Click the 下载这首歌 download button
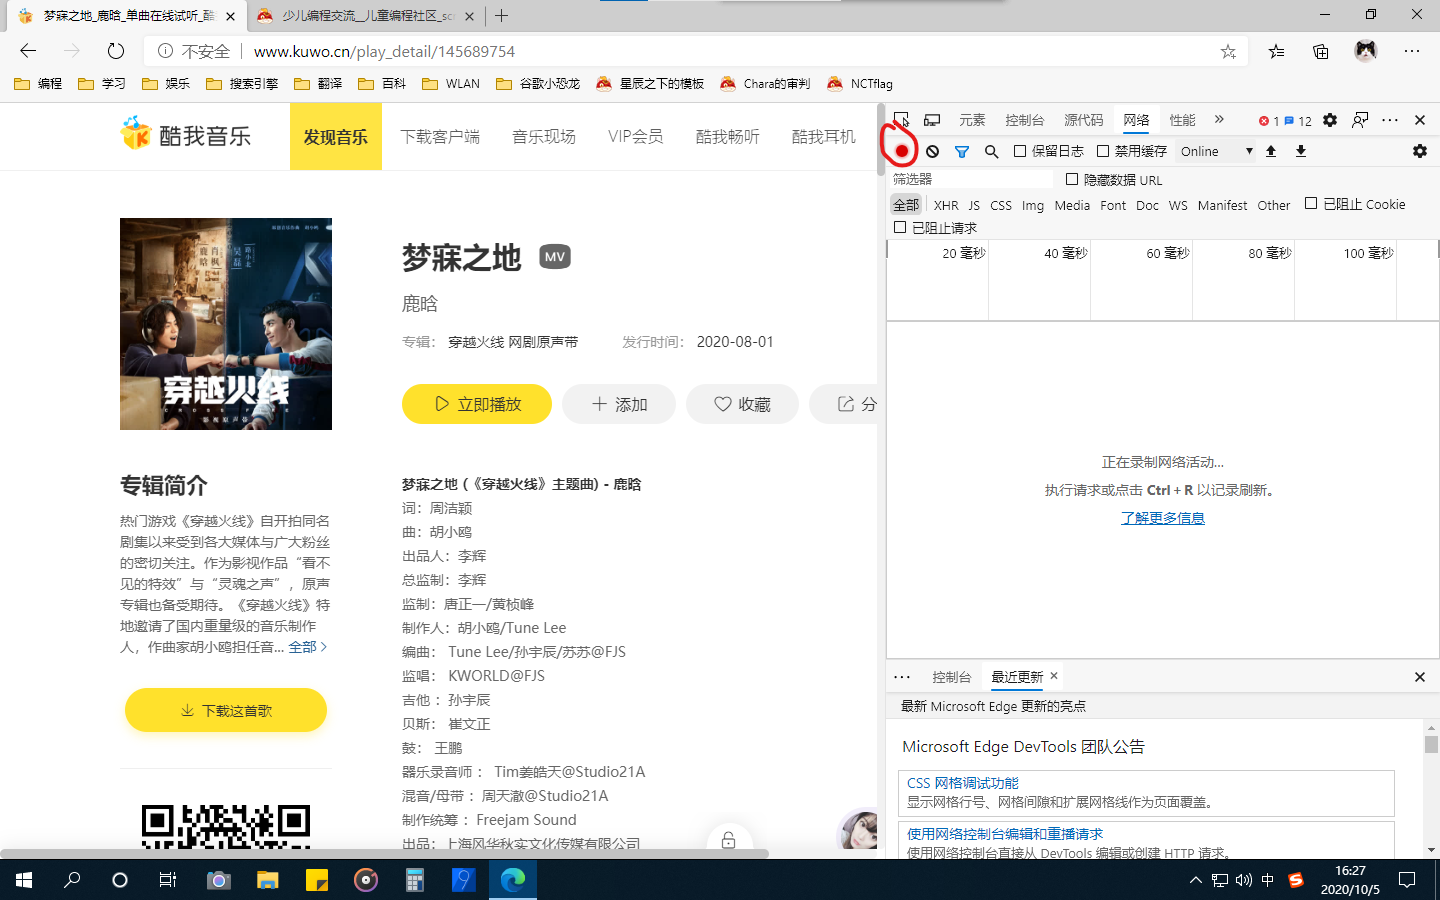This screenshot has width=1440, height=900. pyautogui.click(x=226, y=710)
